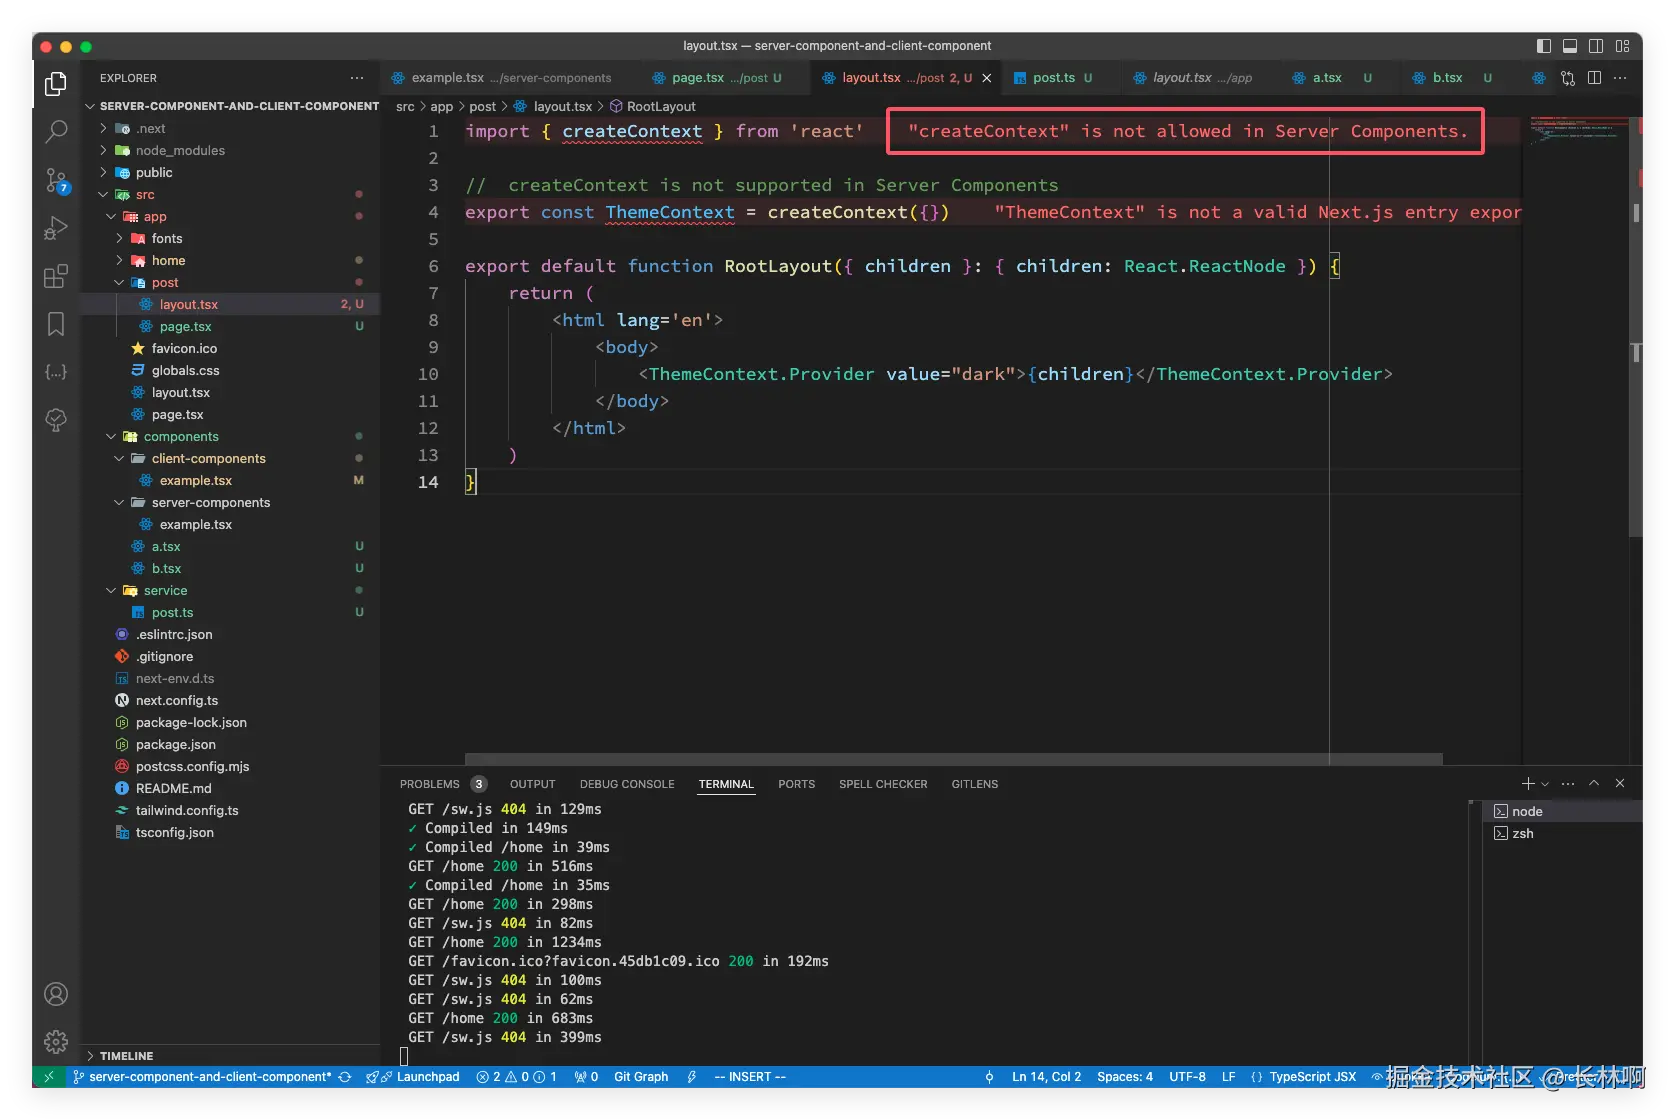Click the split editor right icon
1675x1120 pixels.
point(1594,78)
